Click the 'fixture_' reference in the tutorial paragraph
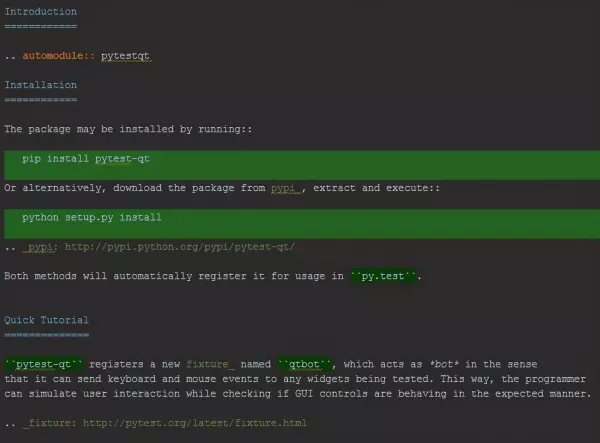 210,364
